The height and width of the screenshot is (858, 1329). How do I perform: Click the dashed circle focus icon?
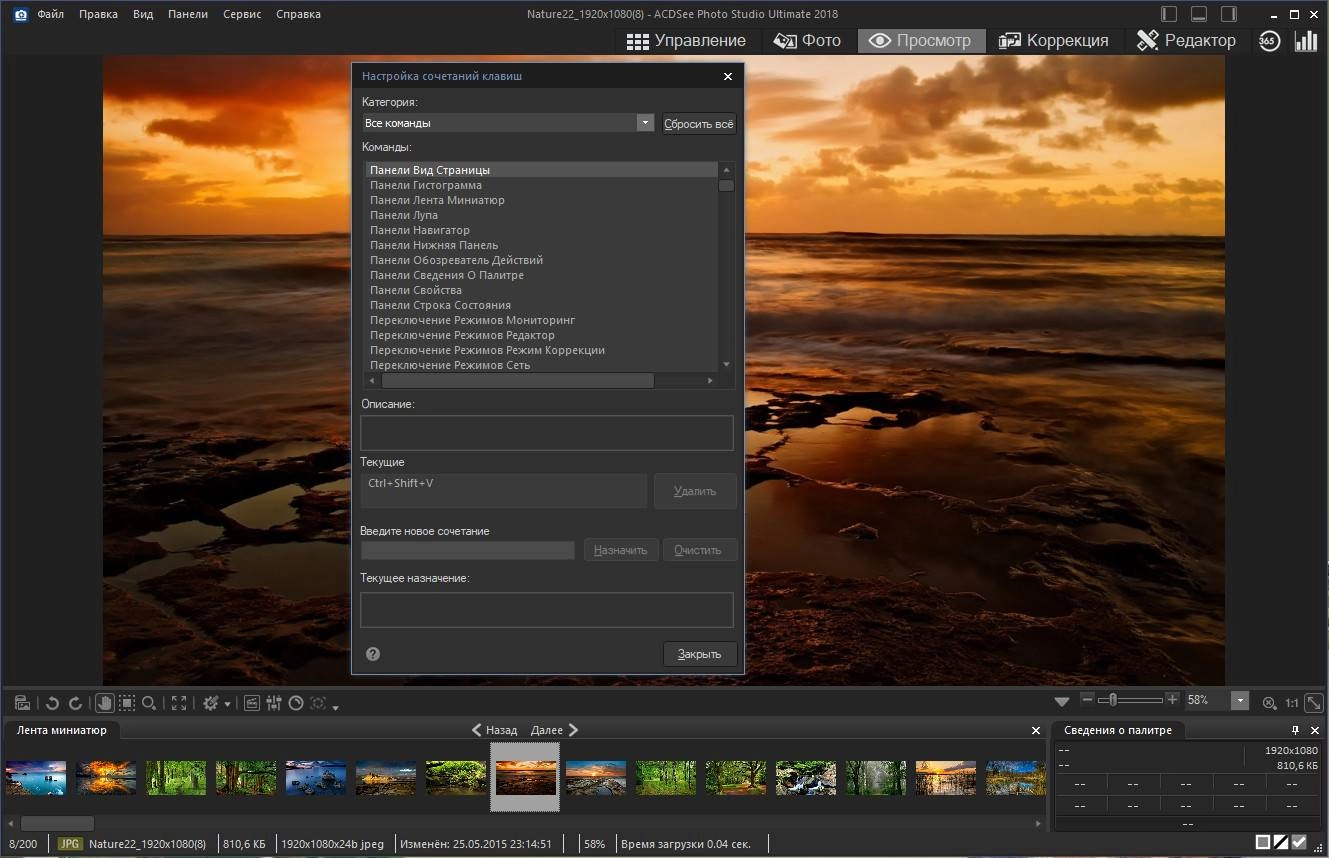click(x=318, y=703)
